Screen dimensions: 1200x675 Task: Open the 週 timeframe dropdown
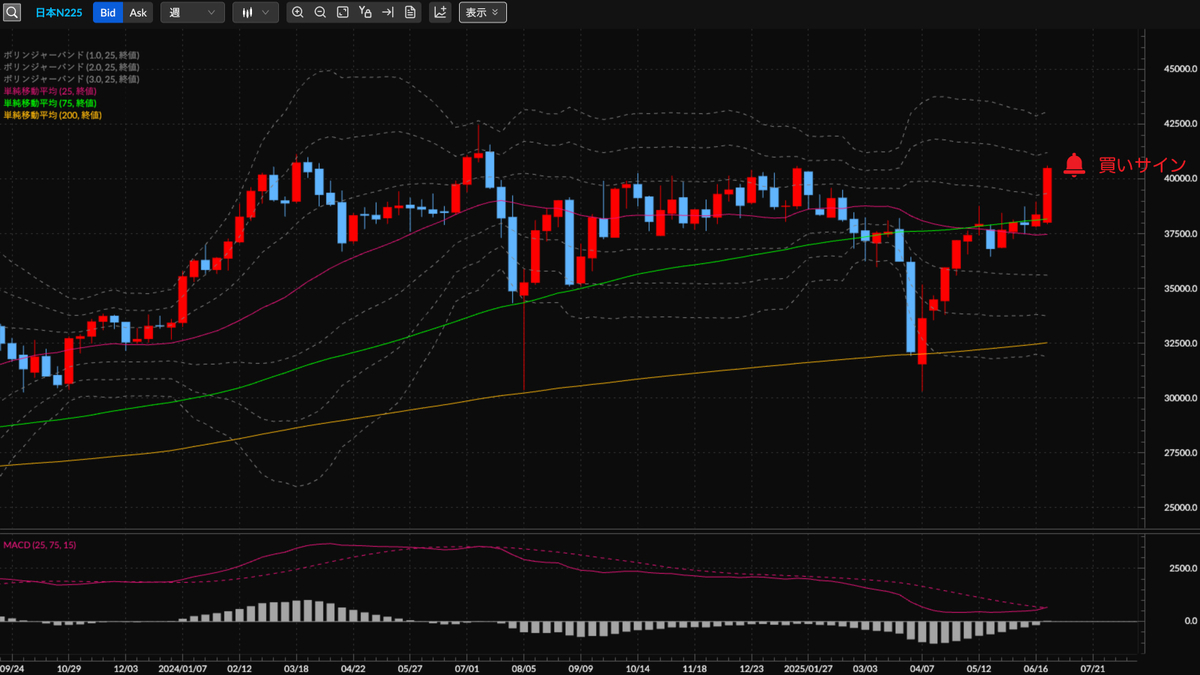192,13
